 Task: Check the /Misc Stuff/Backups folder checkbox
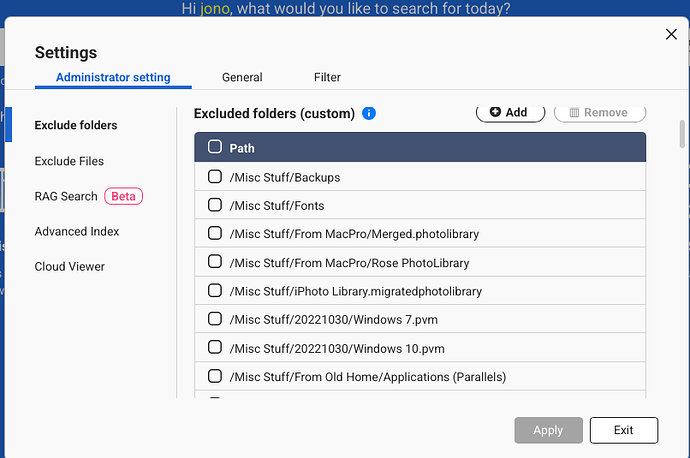(x=215, y=177)
